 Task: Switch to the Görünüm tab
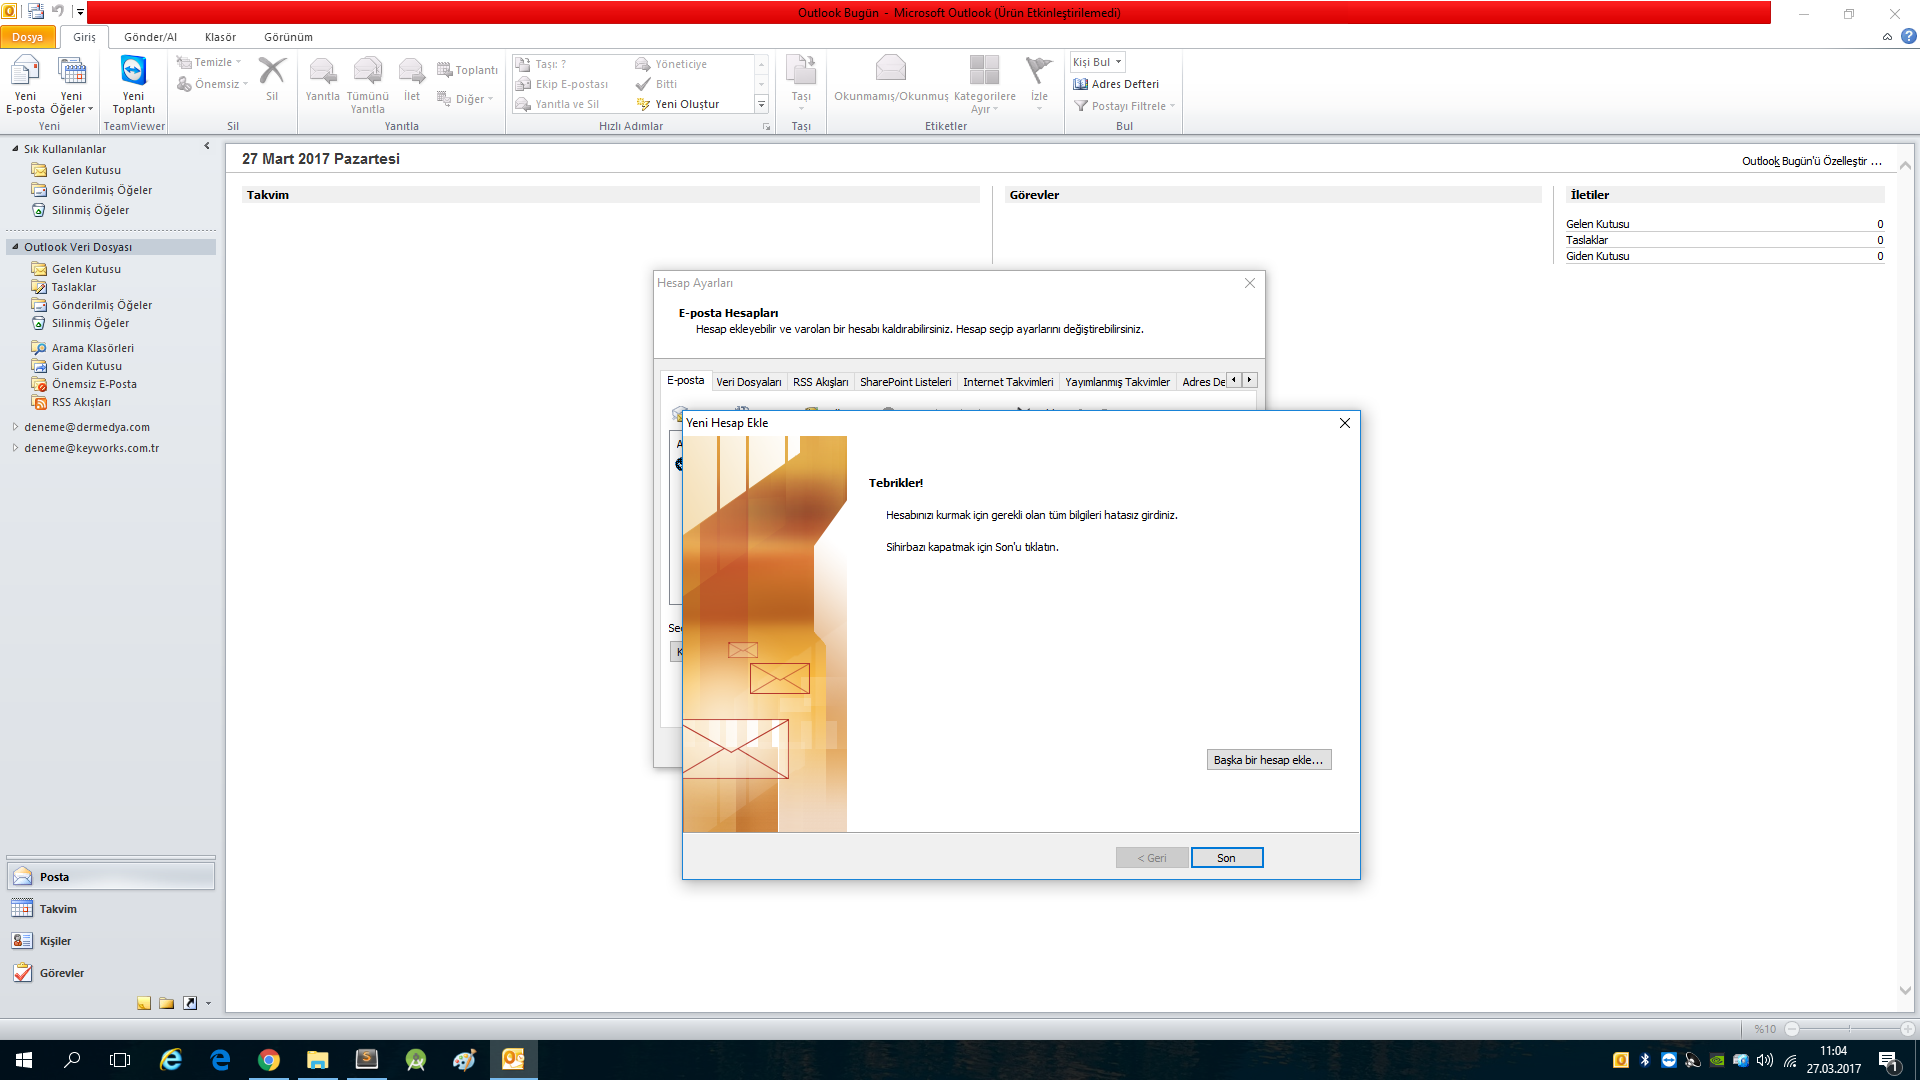tap(288, 37)
